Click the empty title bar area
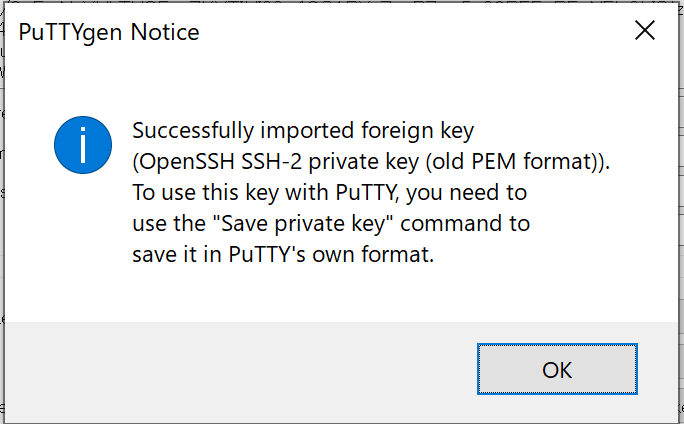 pos(400,32)
